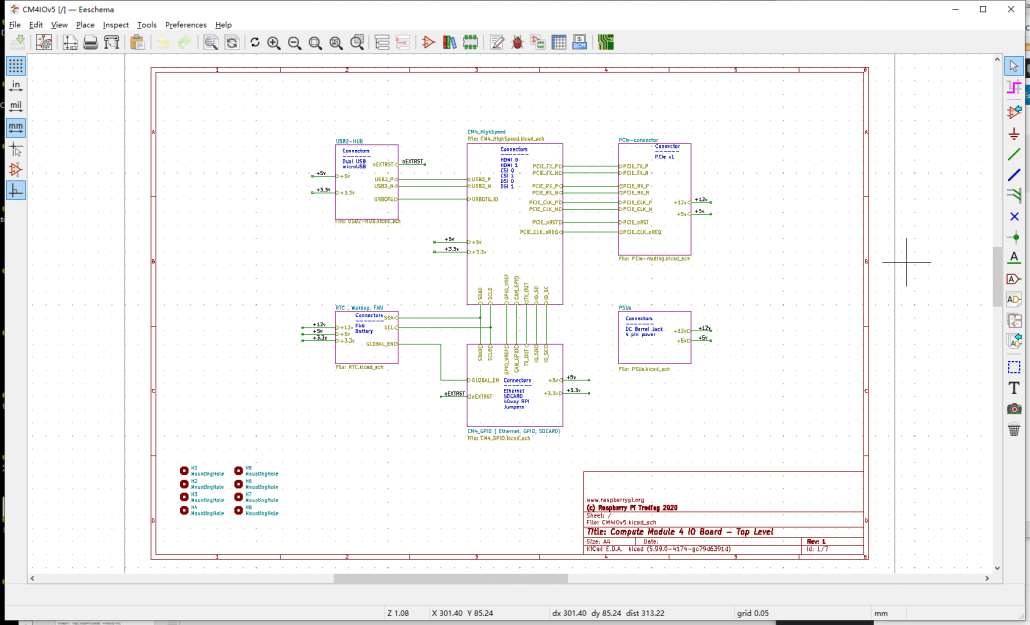
Task: Enable millimeter units on left toolbar
Action: (15, 127)
